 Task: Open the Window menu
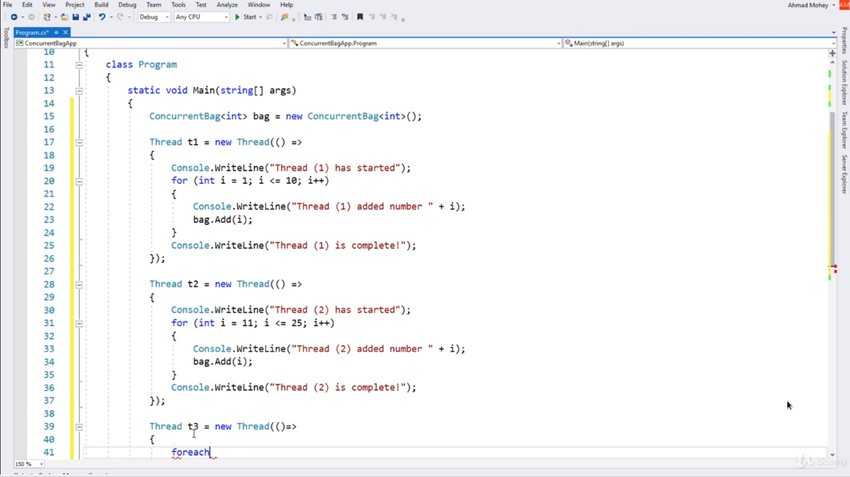259,5
